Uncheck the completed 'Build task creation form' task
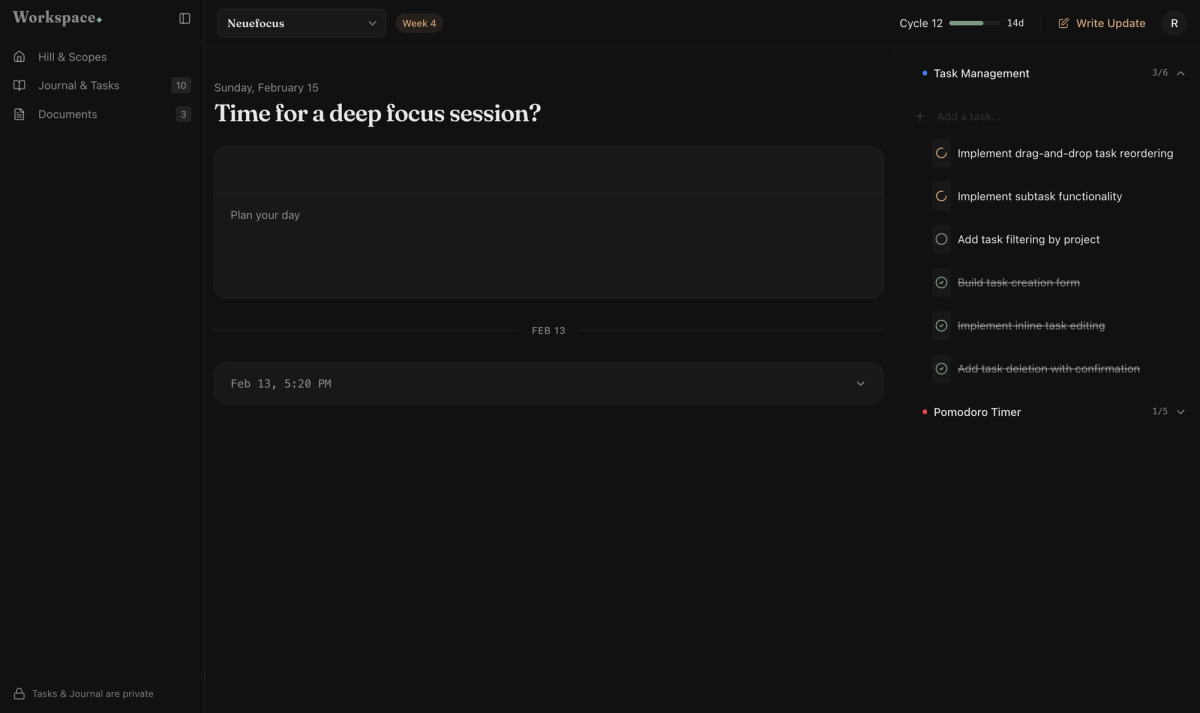The image size is (1200, 713). tap(941, 282)
